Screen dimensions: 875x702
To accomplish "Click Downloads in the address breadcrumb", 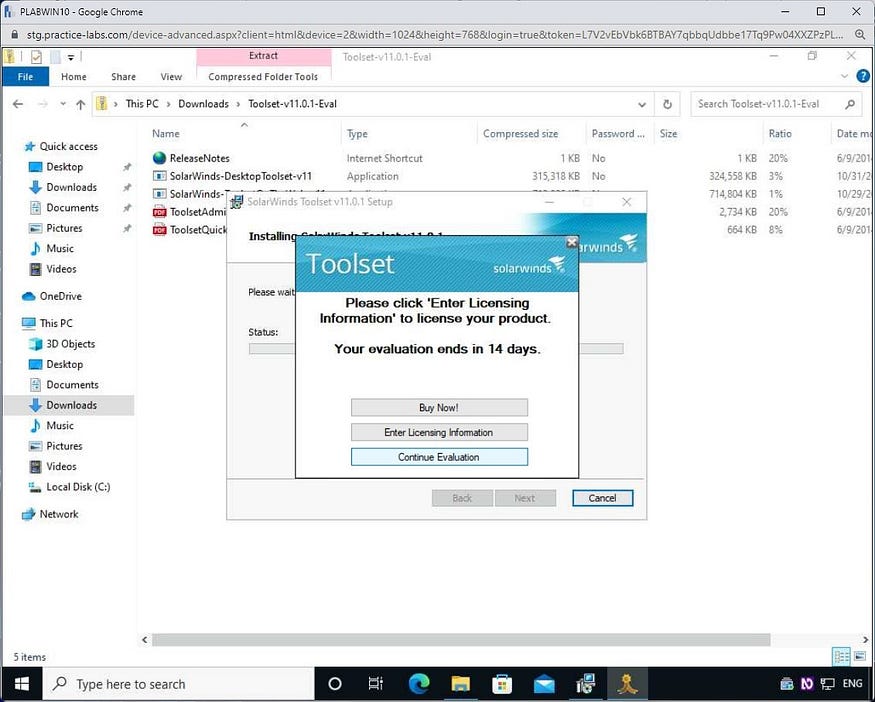I will (x=204, y=104).
